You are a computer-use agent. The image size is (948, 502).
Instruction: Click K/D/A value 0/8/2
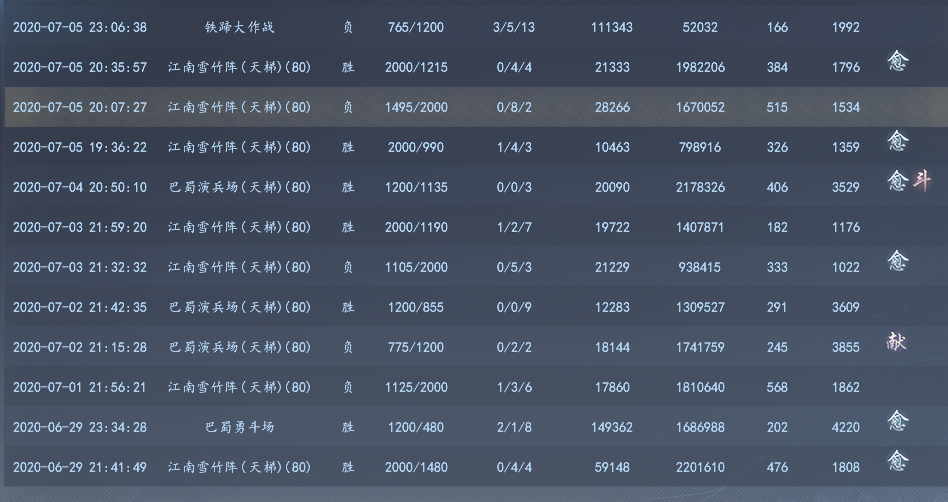tap(514, 107)
